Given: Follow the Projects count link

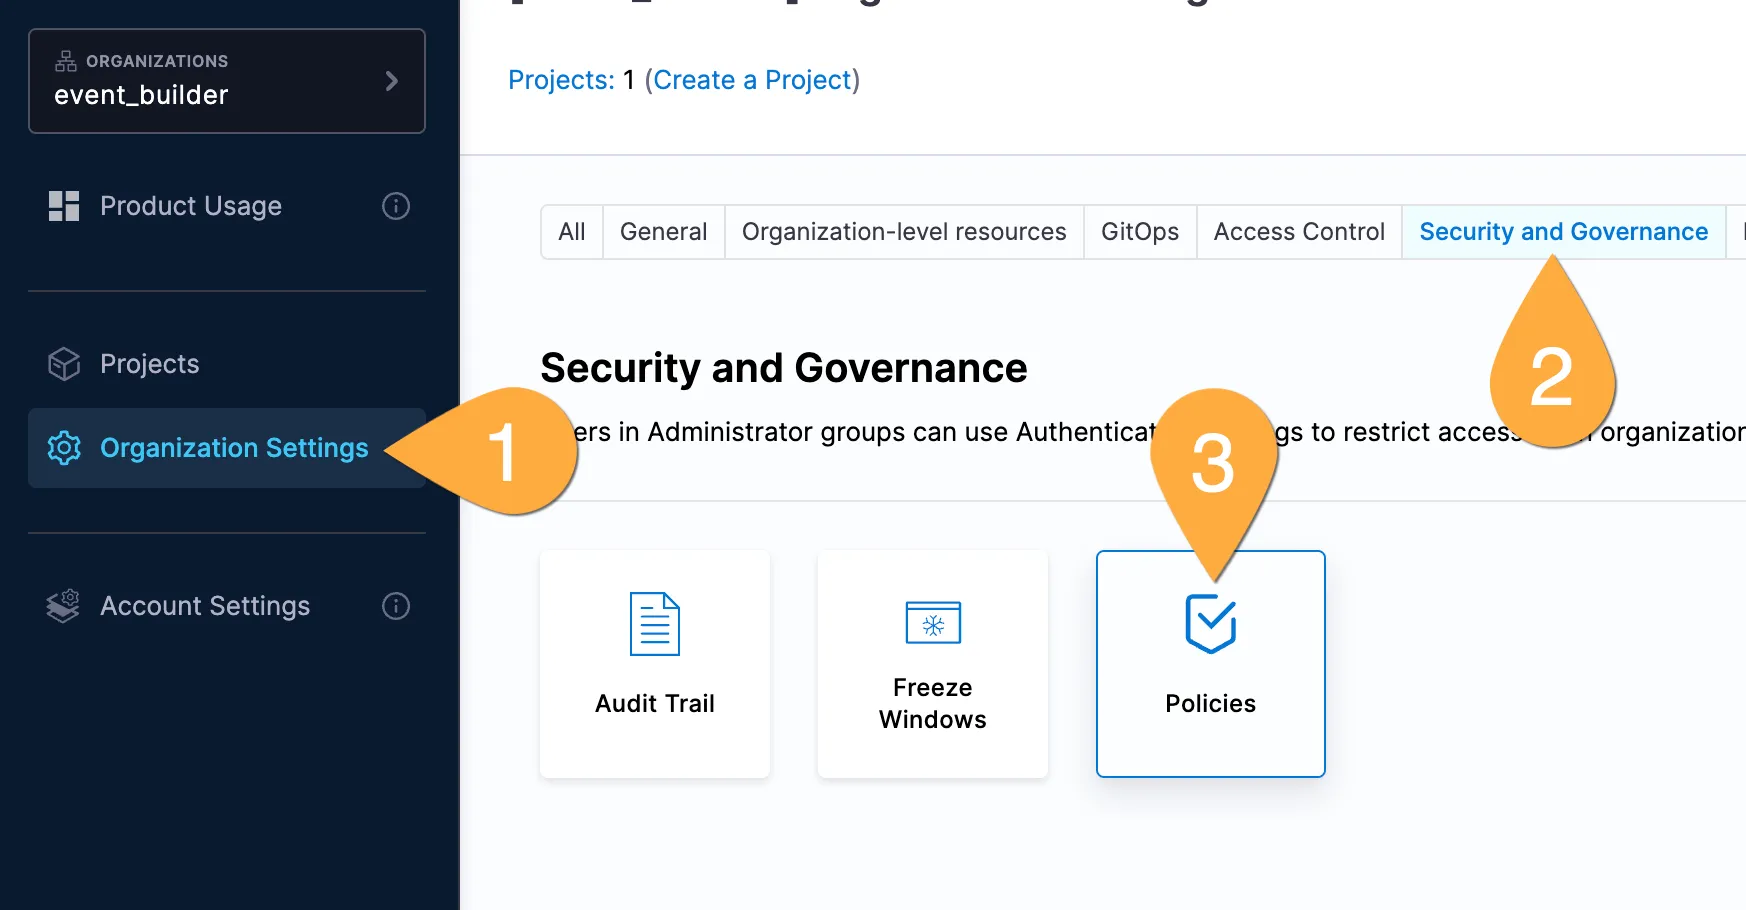Looking at the screenshot, I should (x=560, y=80).
